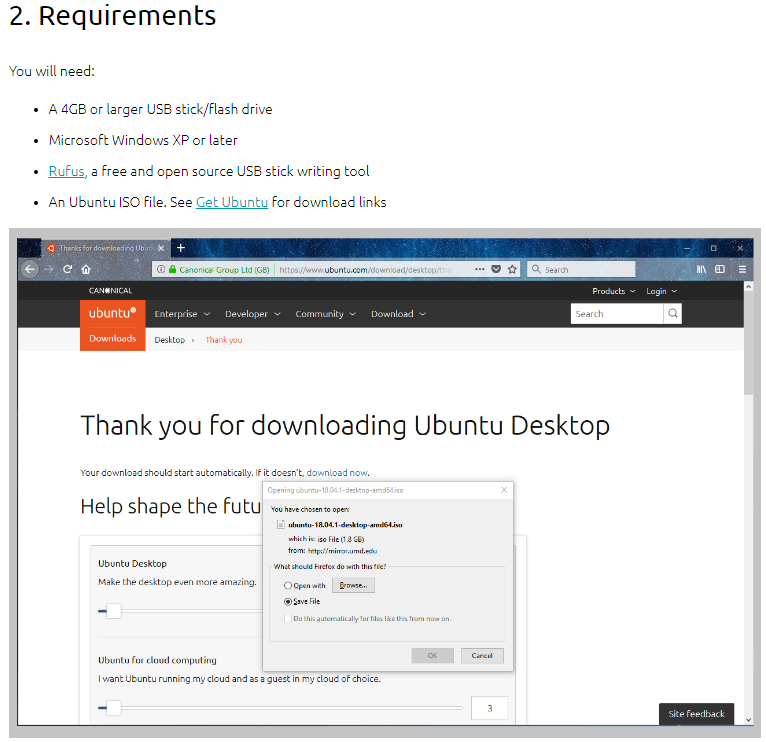
Task: Select the 'Thanks for downloading Ubuntu' browser tab
Action: point(106,248)
